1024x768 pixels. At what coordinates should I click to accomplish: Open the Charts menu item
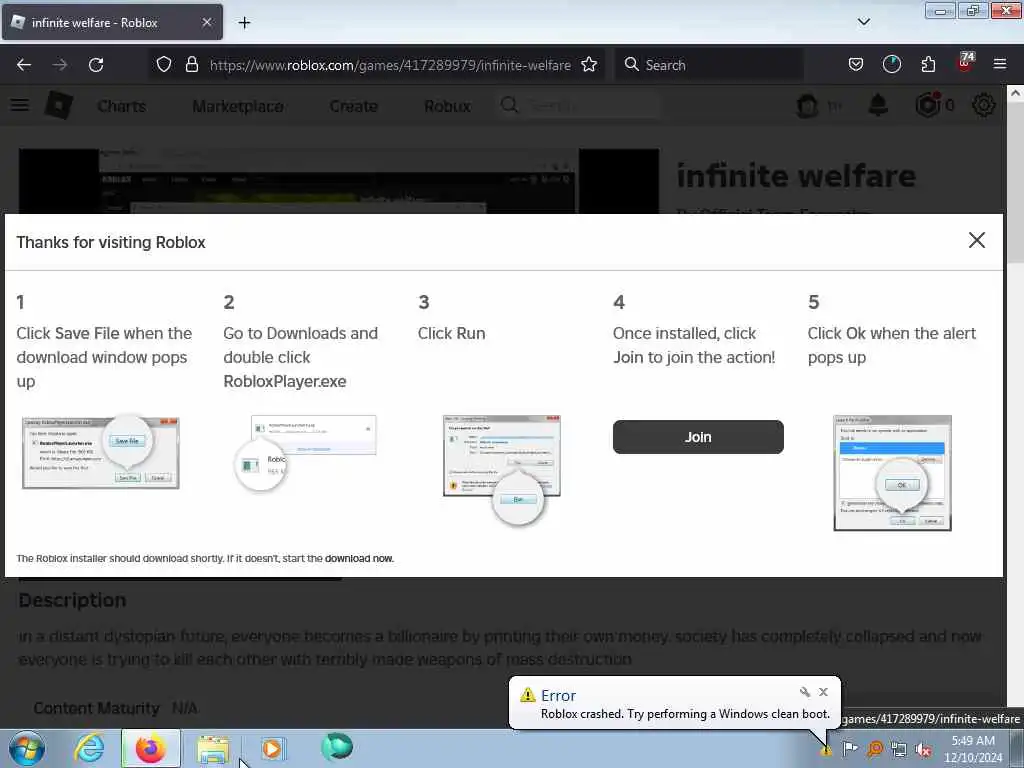121,106
